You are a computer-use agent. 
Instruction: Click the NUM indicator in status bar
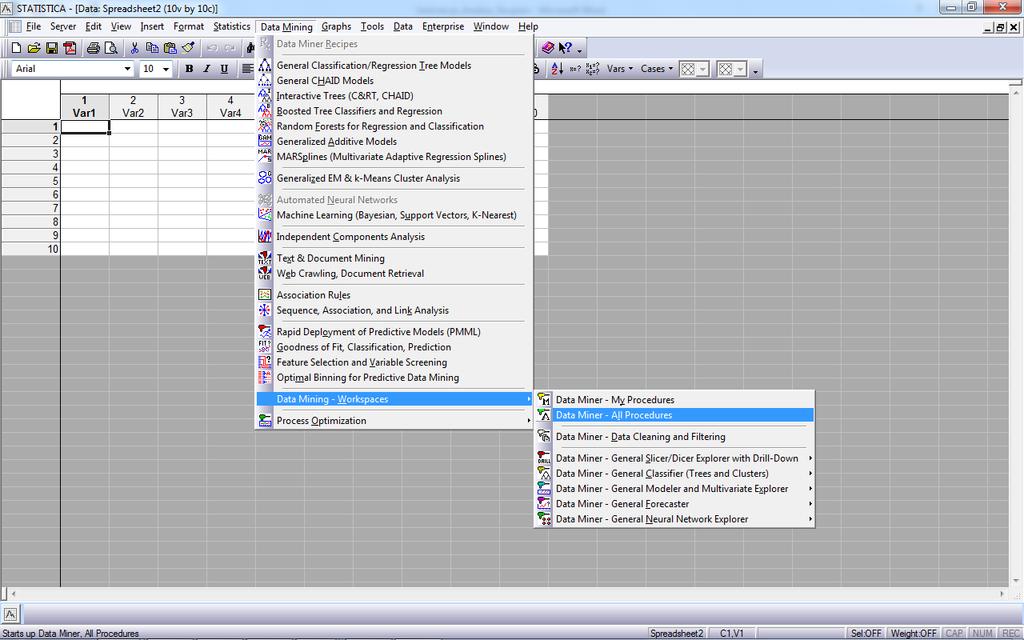click(x=982, y=633)
